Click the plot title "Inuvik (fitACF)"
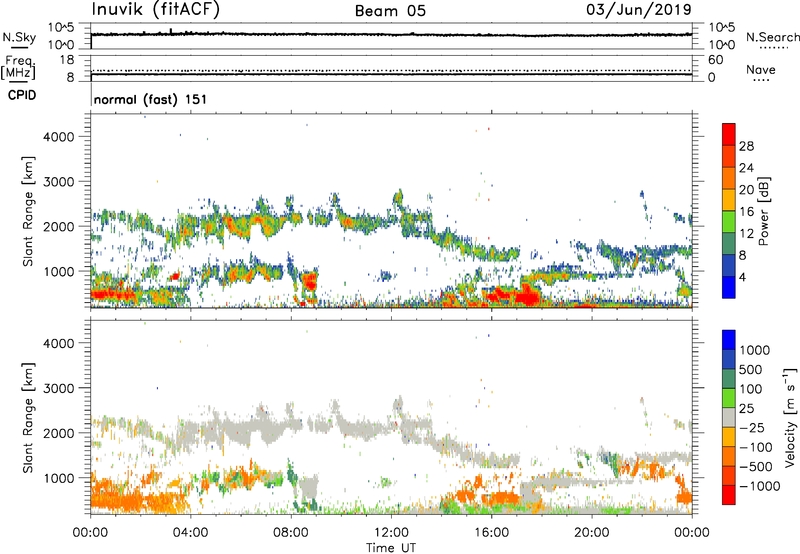This screenshot has height=554, width=800. click(x=156, y=10)
